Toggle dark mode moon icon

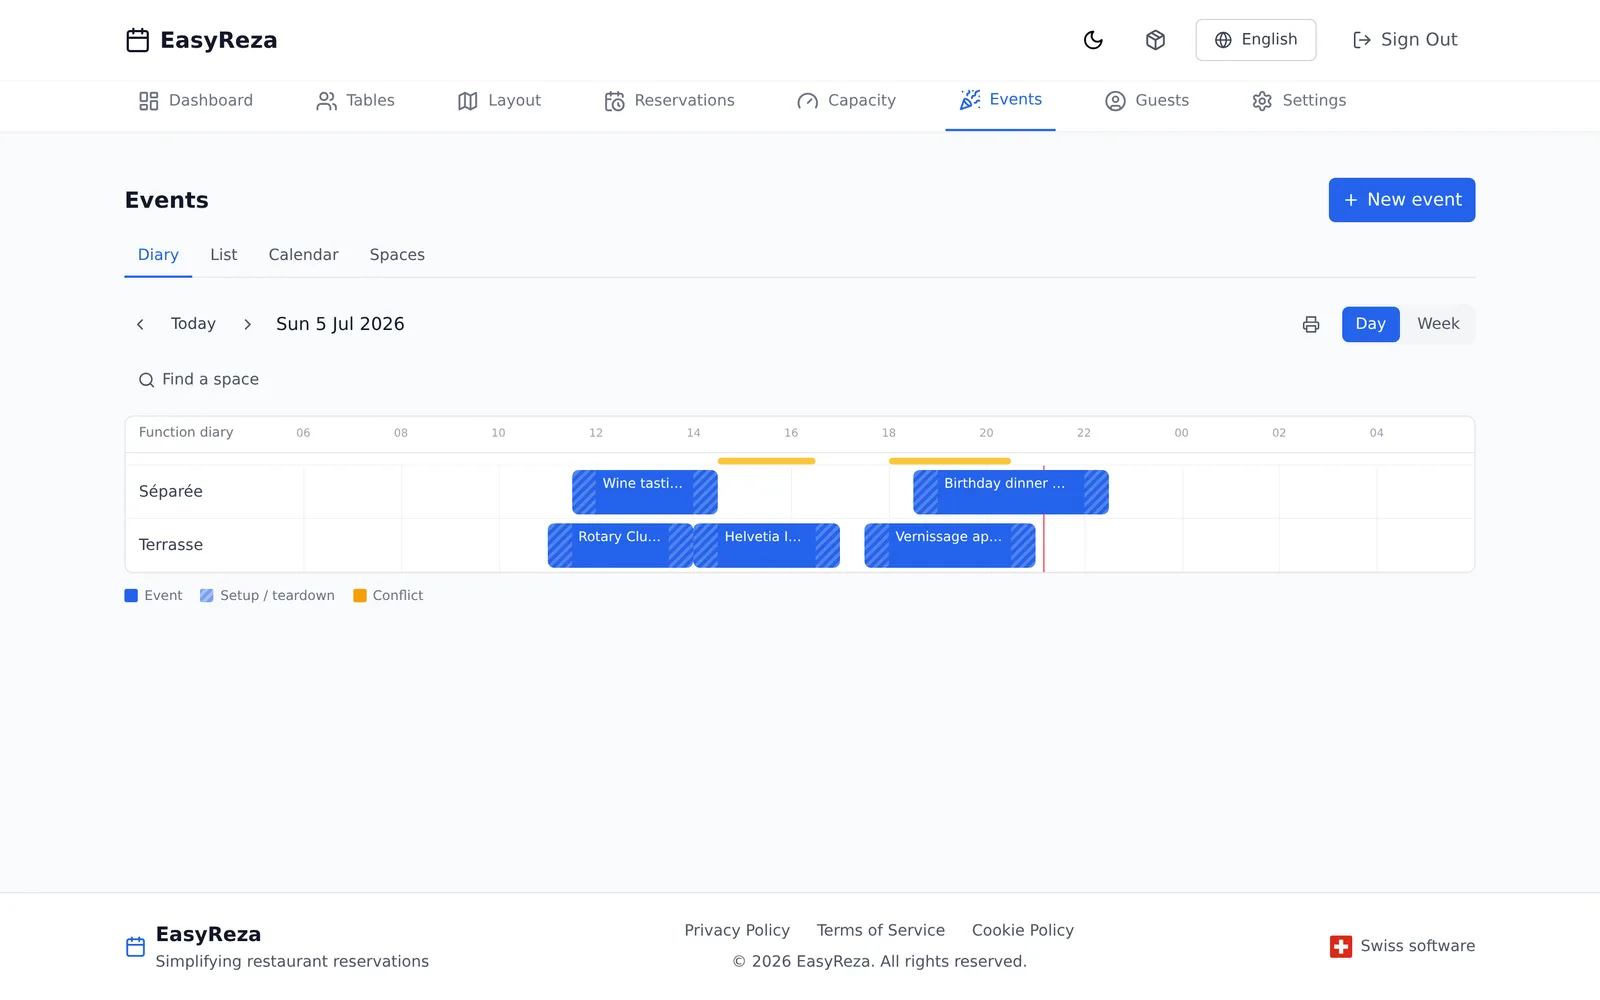[1093, 40]
